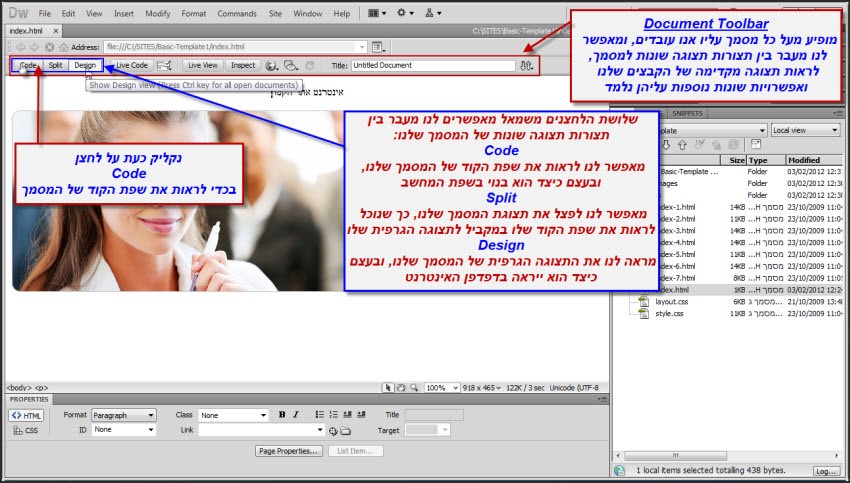Click the Refresh Design View icon
Viewport: 850px width, 483px height.
[310, 66]
